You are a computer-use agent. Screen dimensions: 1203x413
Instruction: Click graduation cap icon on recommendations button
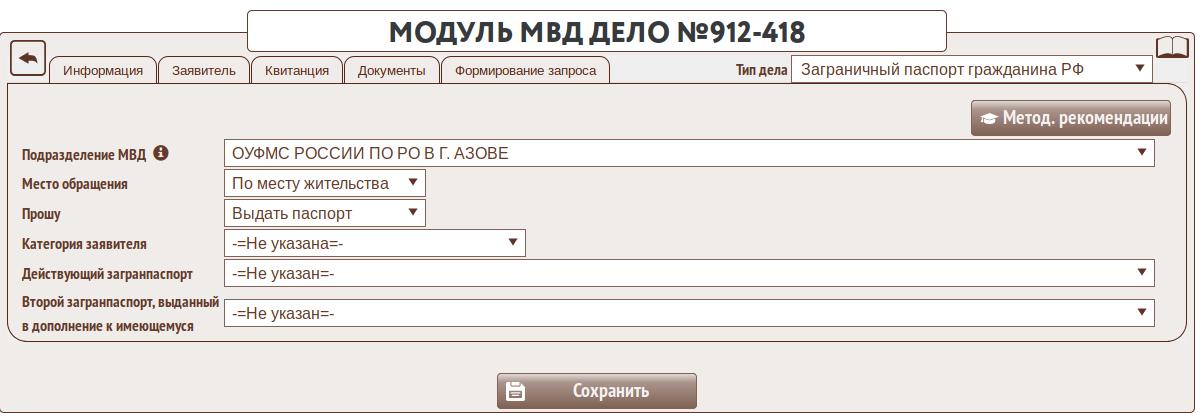989,118
